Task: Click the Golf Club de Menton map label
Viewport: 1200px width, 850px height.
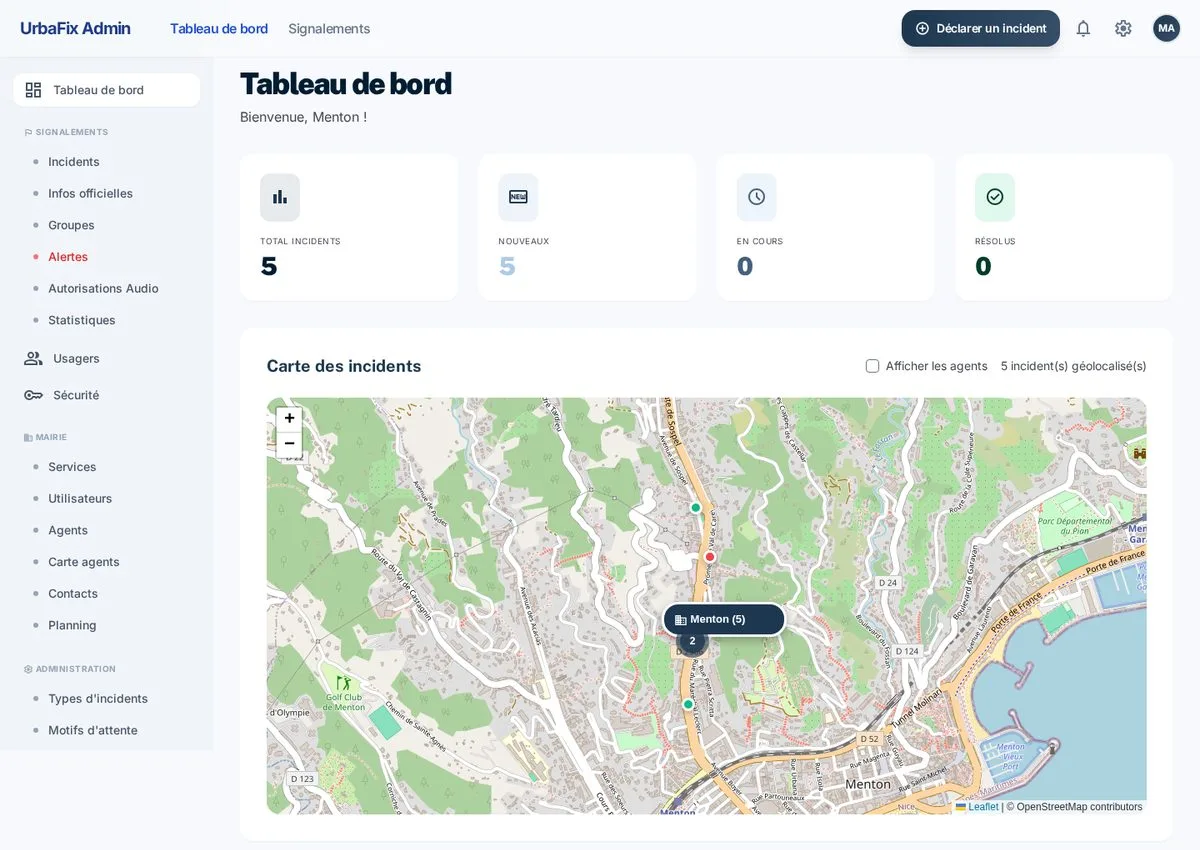Action: pos(344,701)
